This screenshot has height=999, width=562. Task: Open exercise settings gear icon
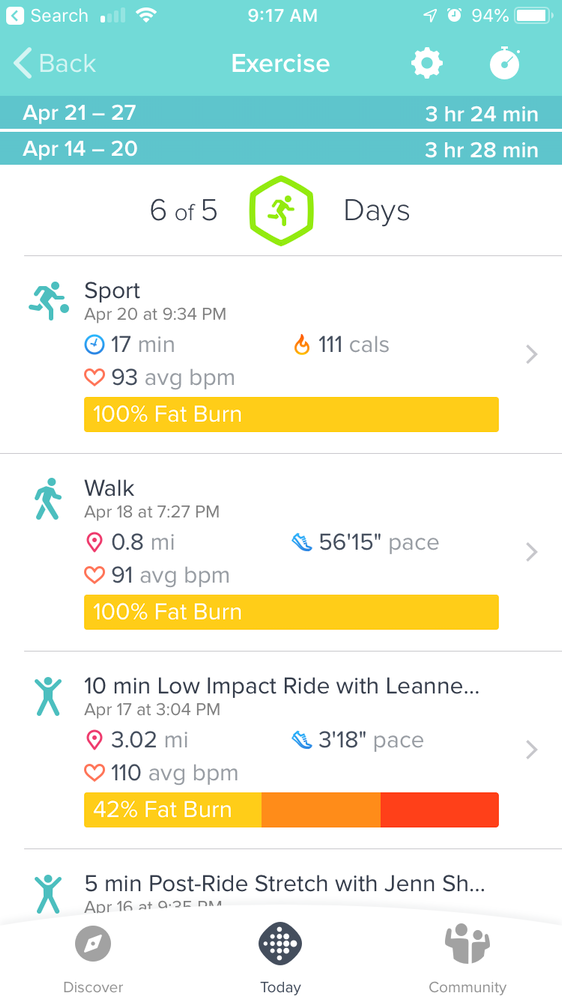[426, 63]
